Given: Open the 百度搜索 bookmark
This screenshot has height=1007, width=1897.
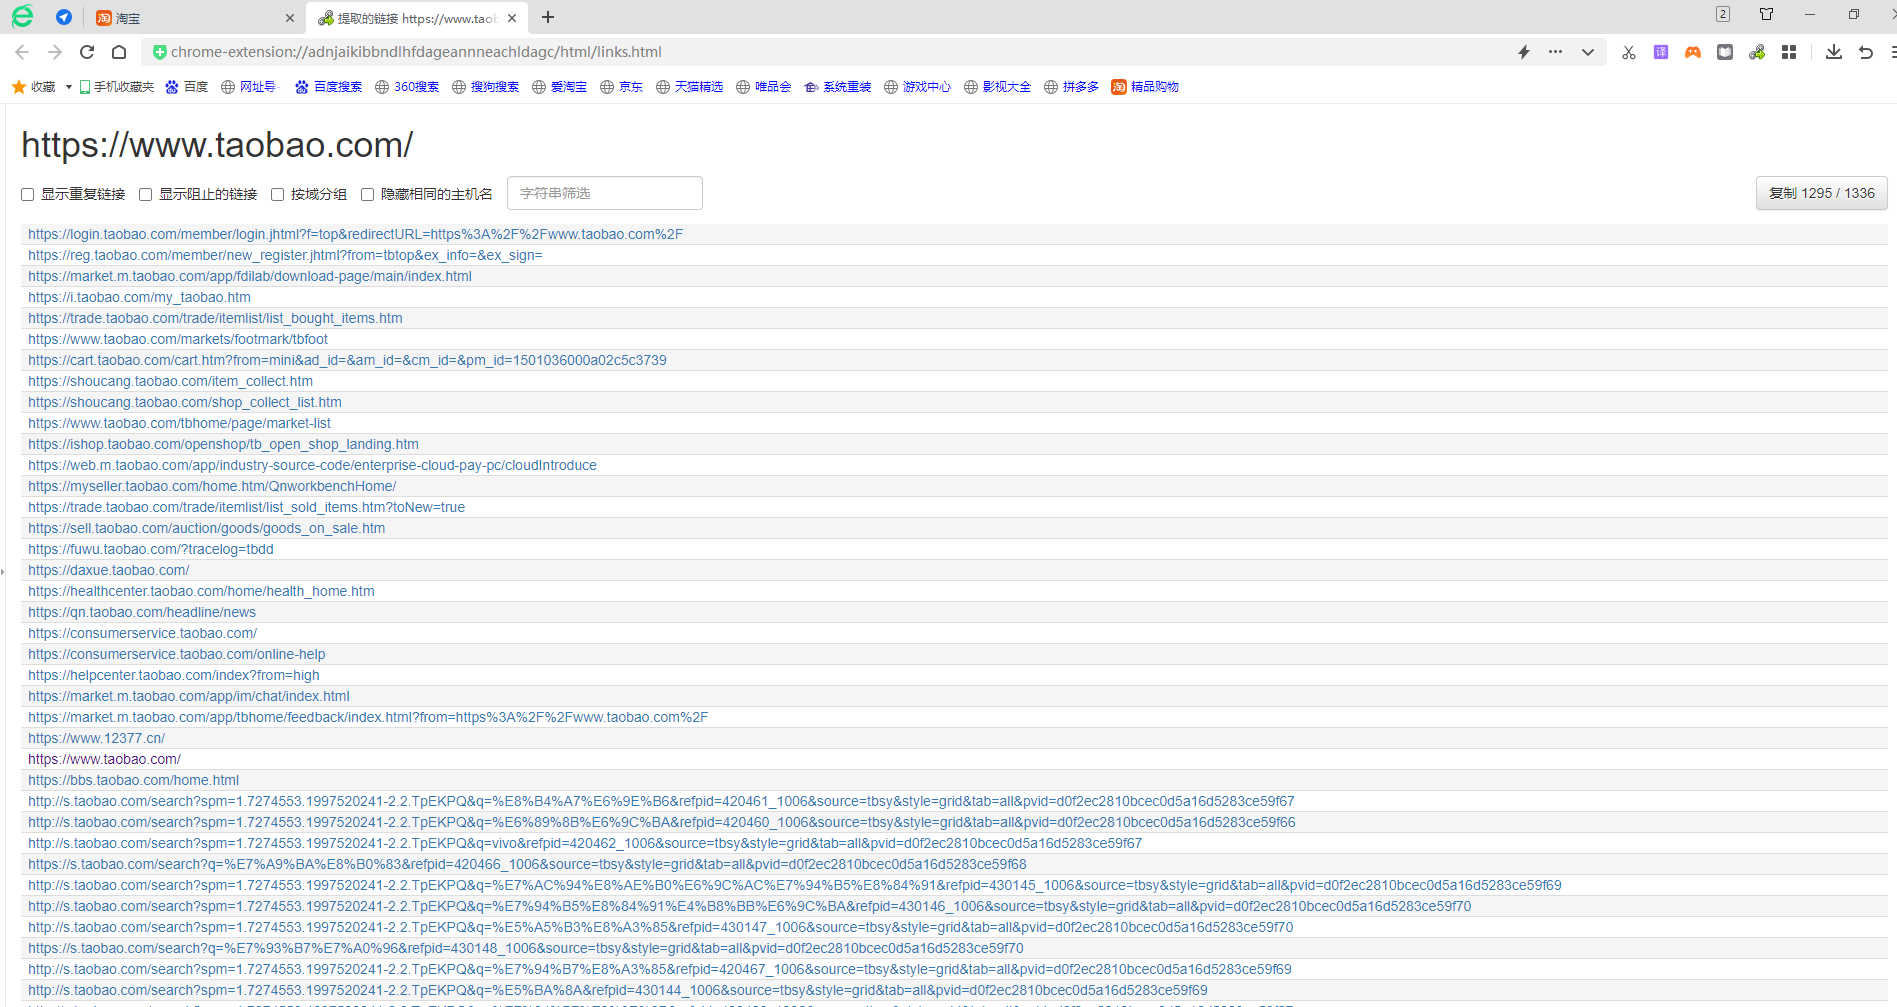Looking at the screenshot, I should [328, 87].
